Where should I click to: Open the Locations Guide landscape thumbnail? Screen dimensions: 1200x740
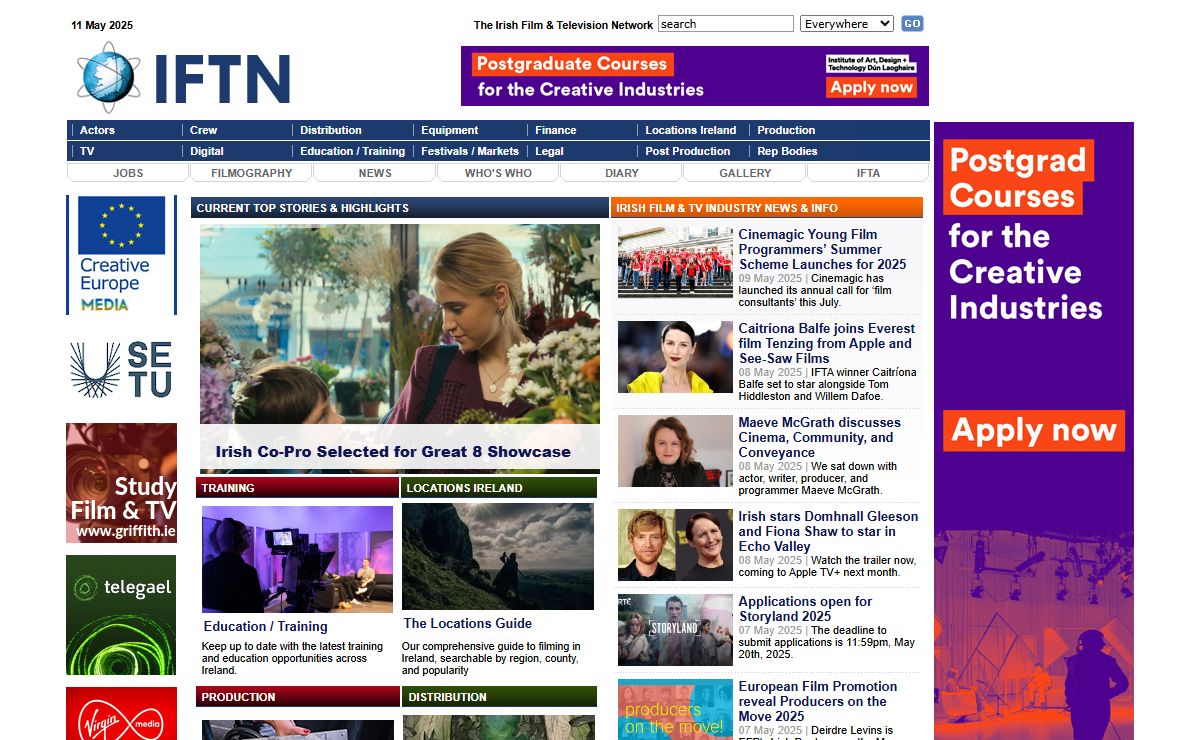(498, 556)
